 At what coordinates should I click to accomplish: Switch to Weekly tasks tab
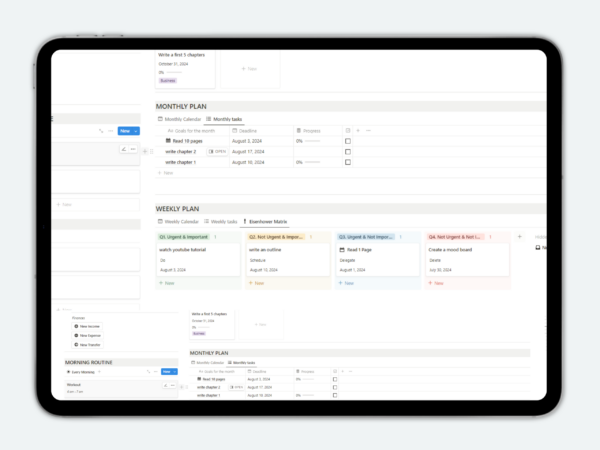[x=221, y=222]
